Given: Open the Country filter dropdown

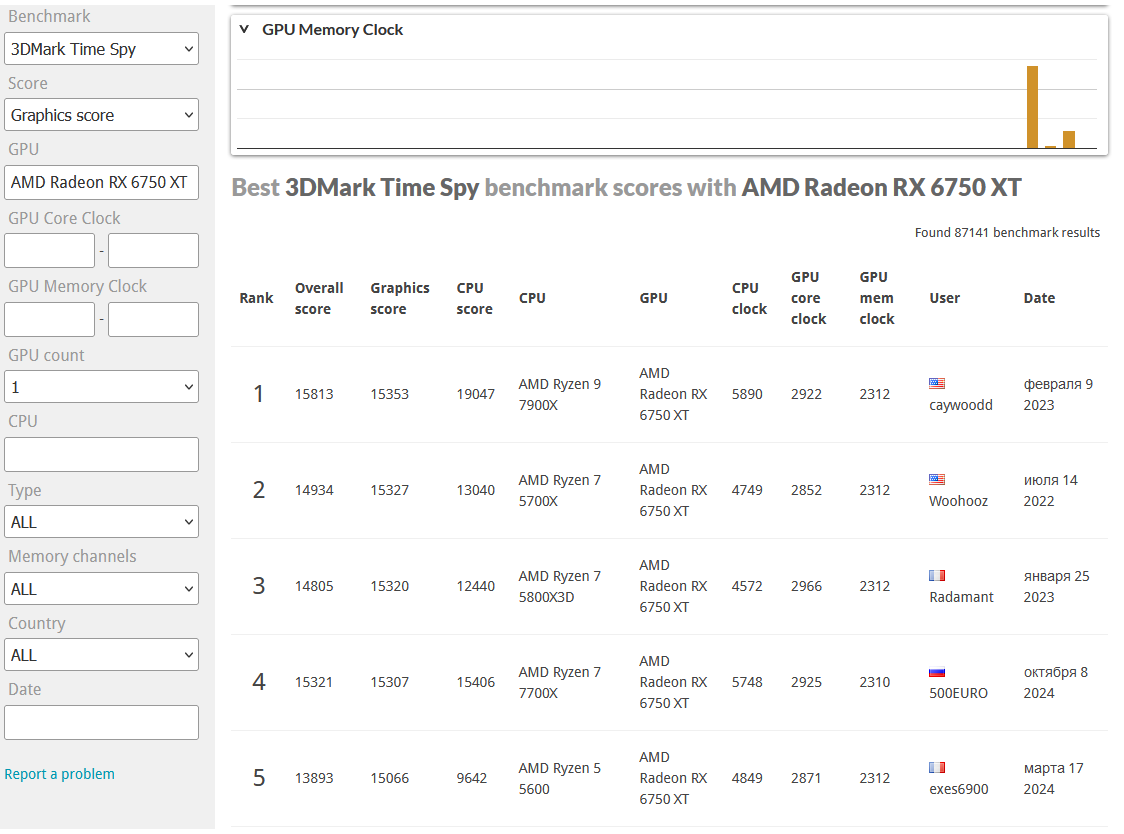Looking at the screenshot, I should [101, 655].
